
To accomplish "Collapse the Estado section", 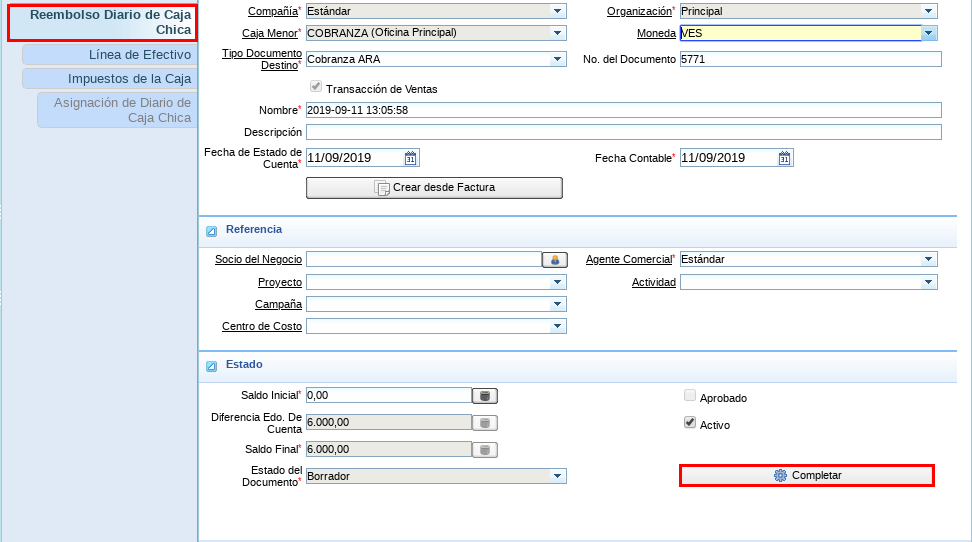I will pos(211,367).
